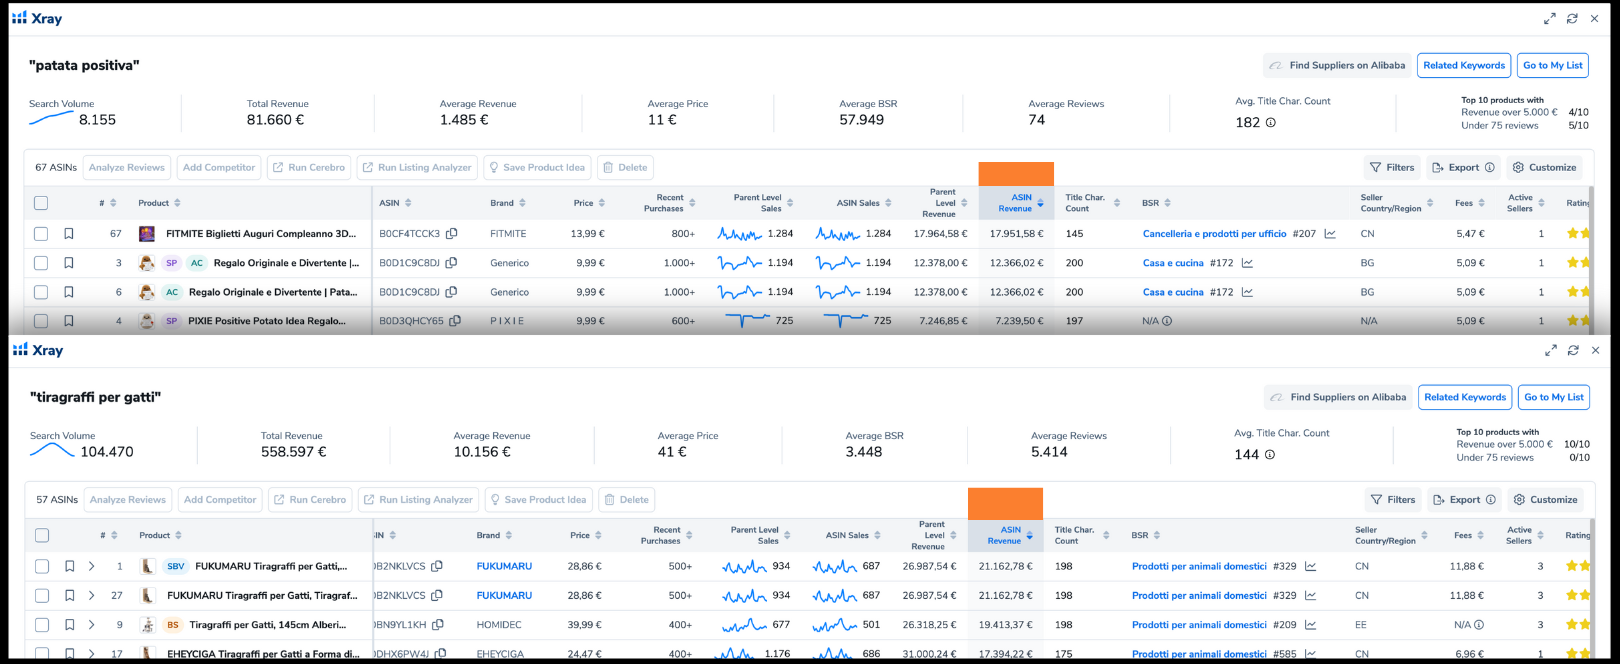
Task: Open the Cancelleria e prodotti per ufficio link
Action: click(x=1214, y=234)
